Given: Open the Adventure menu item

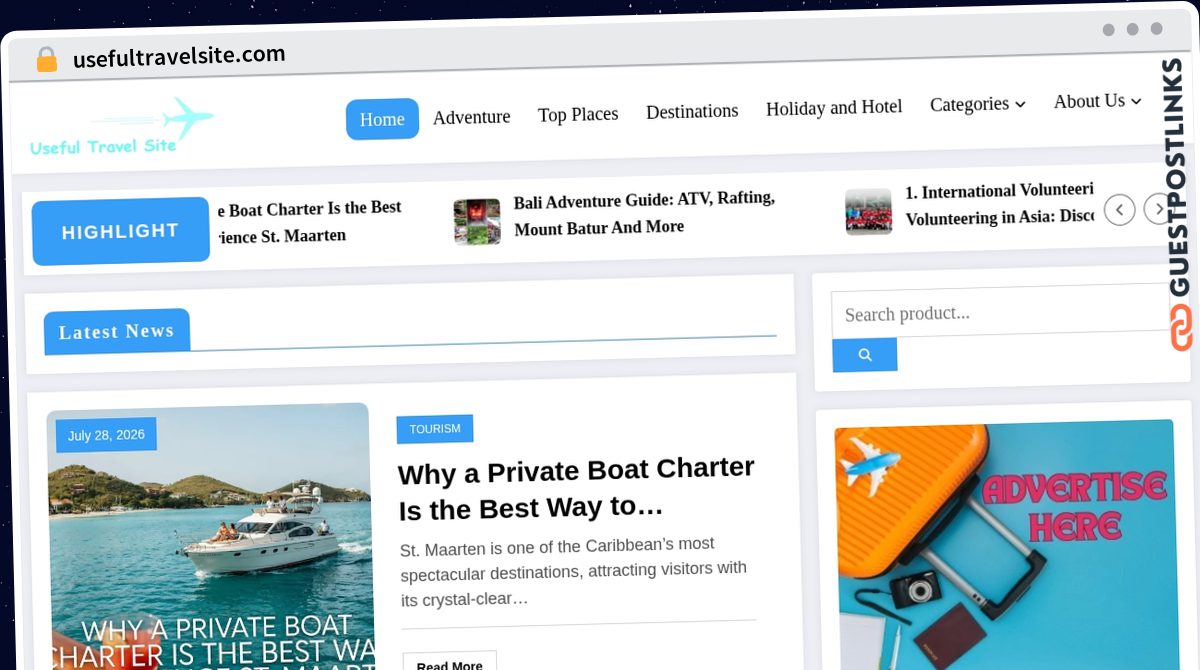Looking at the screenshot, I should tap(472, 117).
